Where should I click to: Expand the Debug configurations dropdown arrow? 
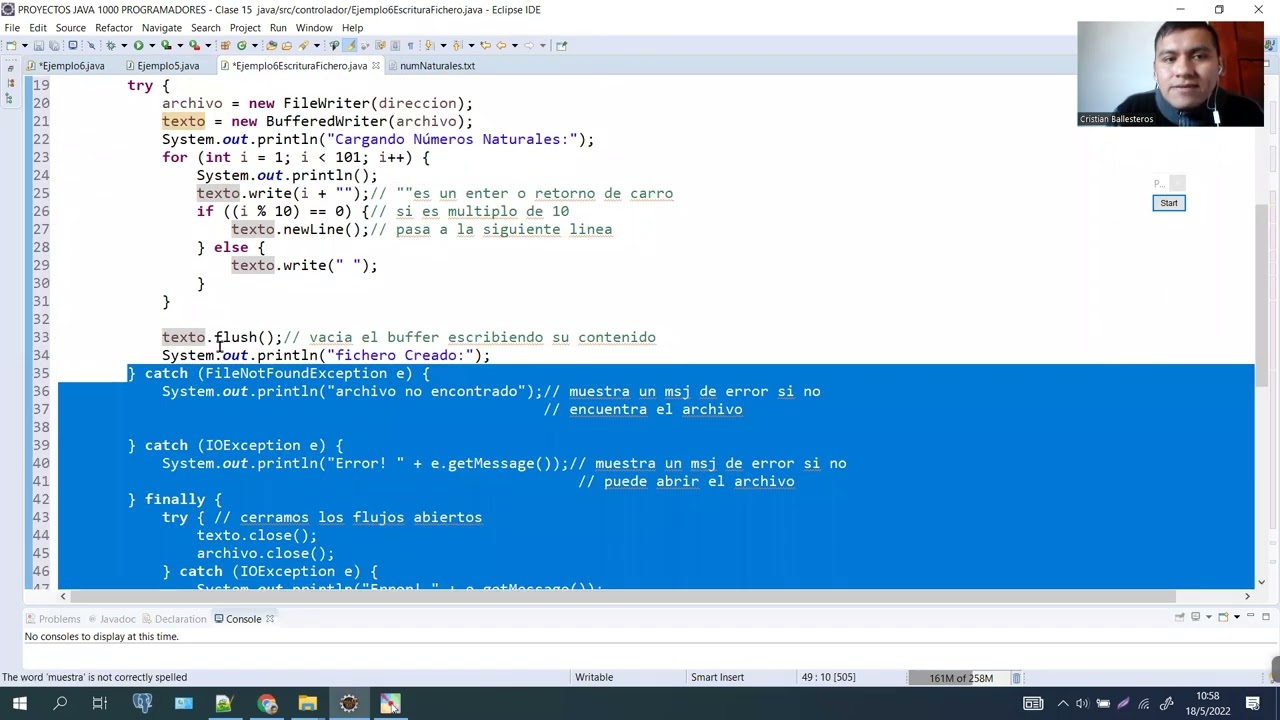tap(124, 45)
